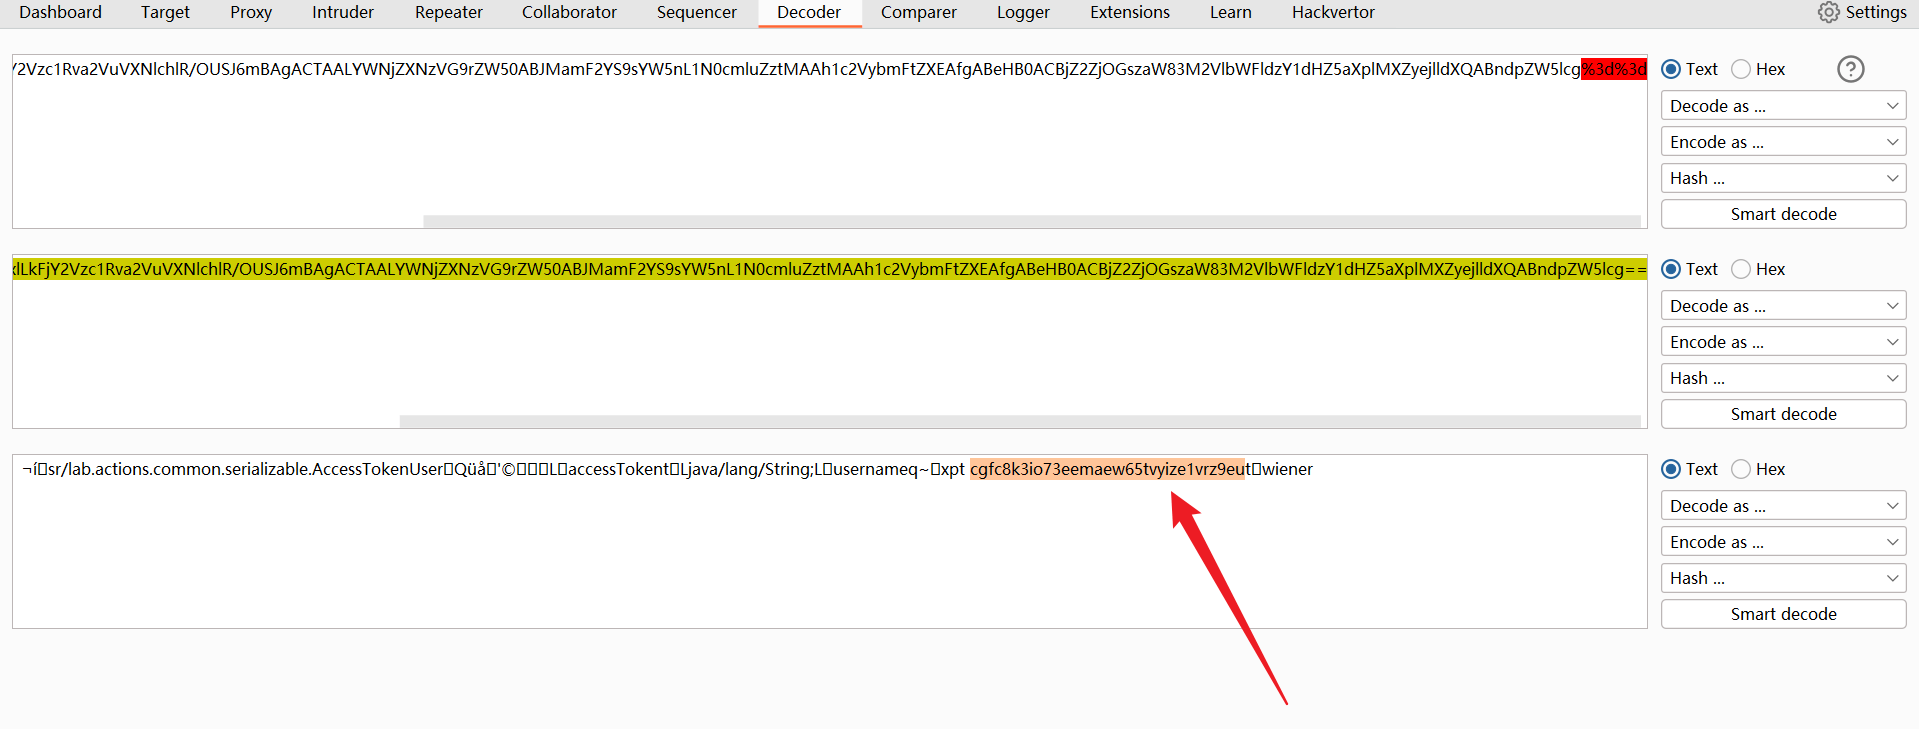The width and height of the screenshot is (1920, 729).
Task: Open the Sequencer tab
Action: point(697,12)
